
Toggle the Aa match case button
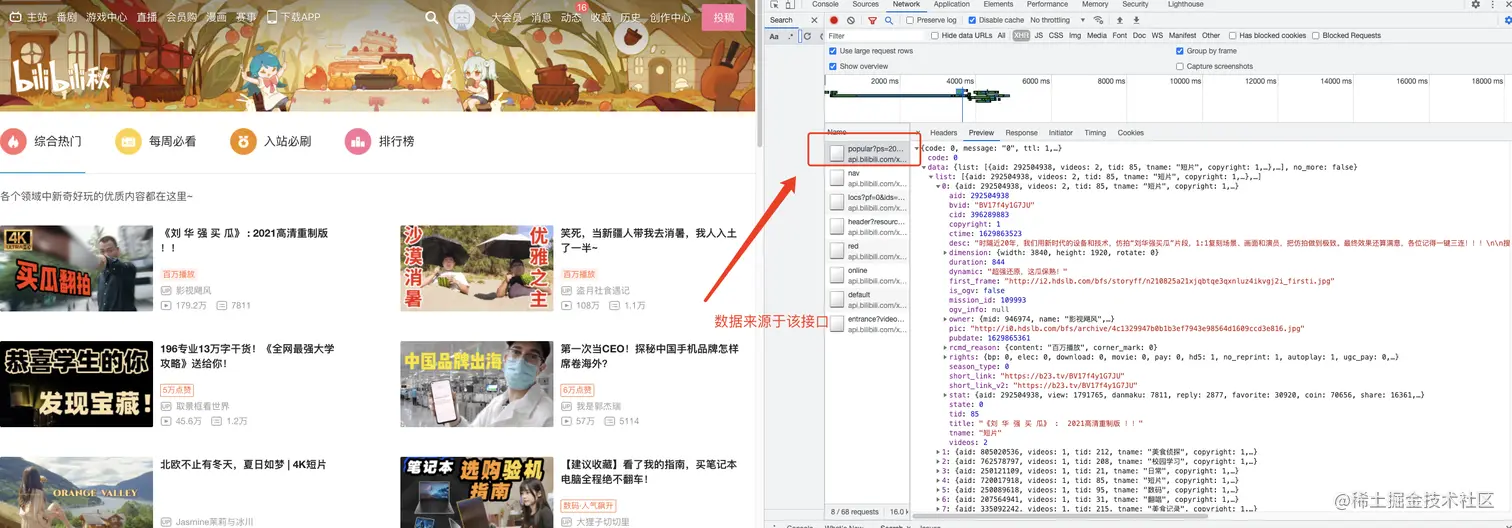(x=774, y=36)
